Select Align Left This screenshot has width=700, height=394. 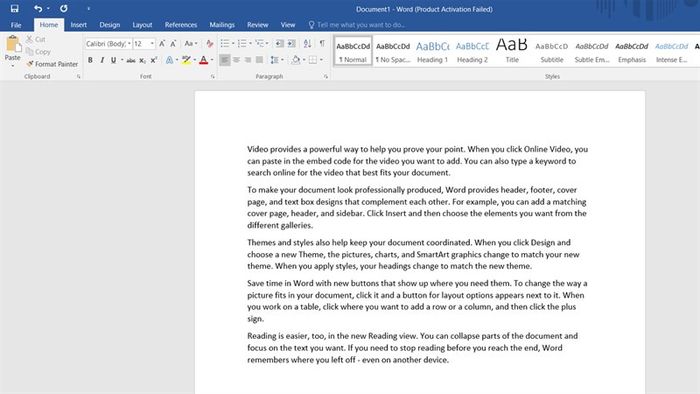225,60
